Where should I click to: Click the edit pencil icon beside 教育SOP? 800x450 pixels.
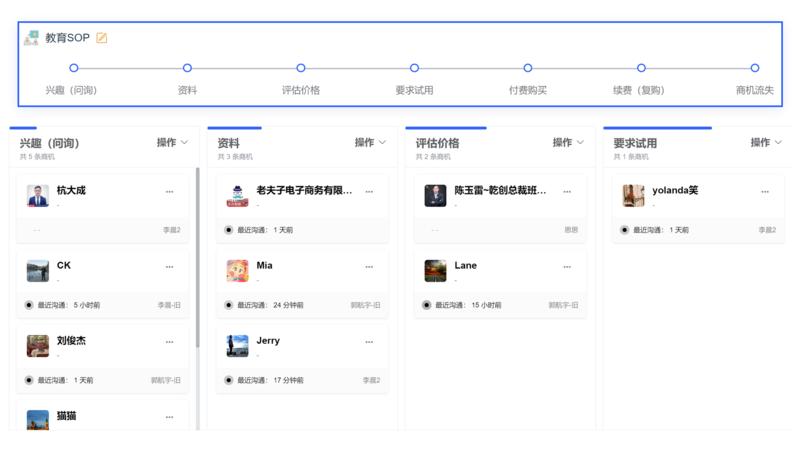pos(102,38)
